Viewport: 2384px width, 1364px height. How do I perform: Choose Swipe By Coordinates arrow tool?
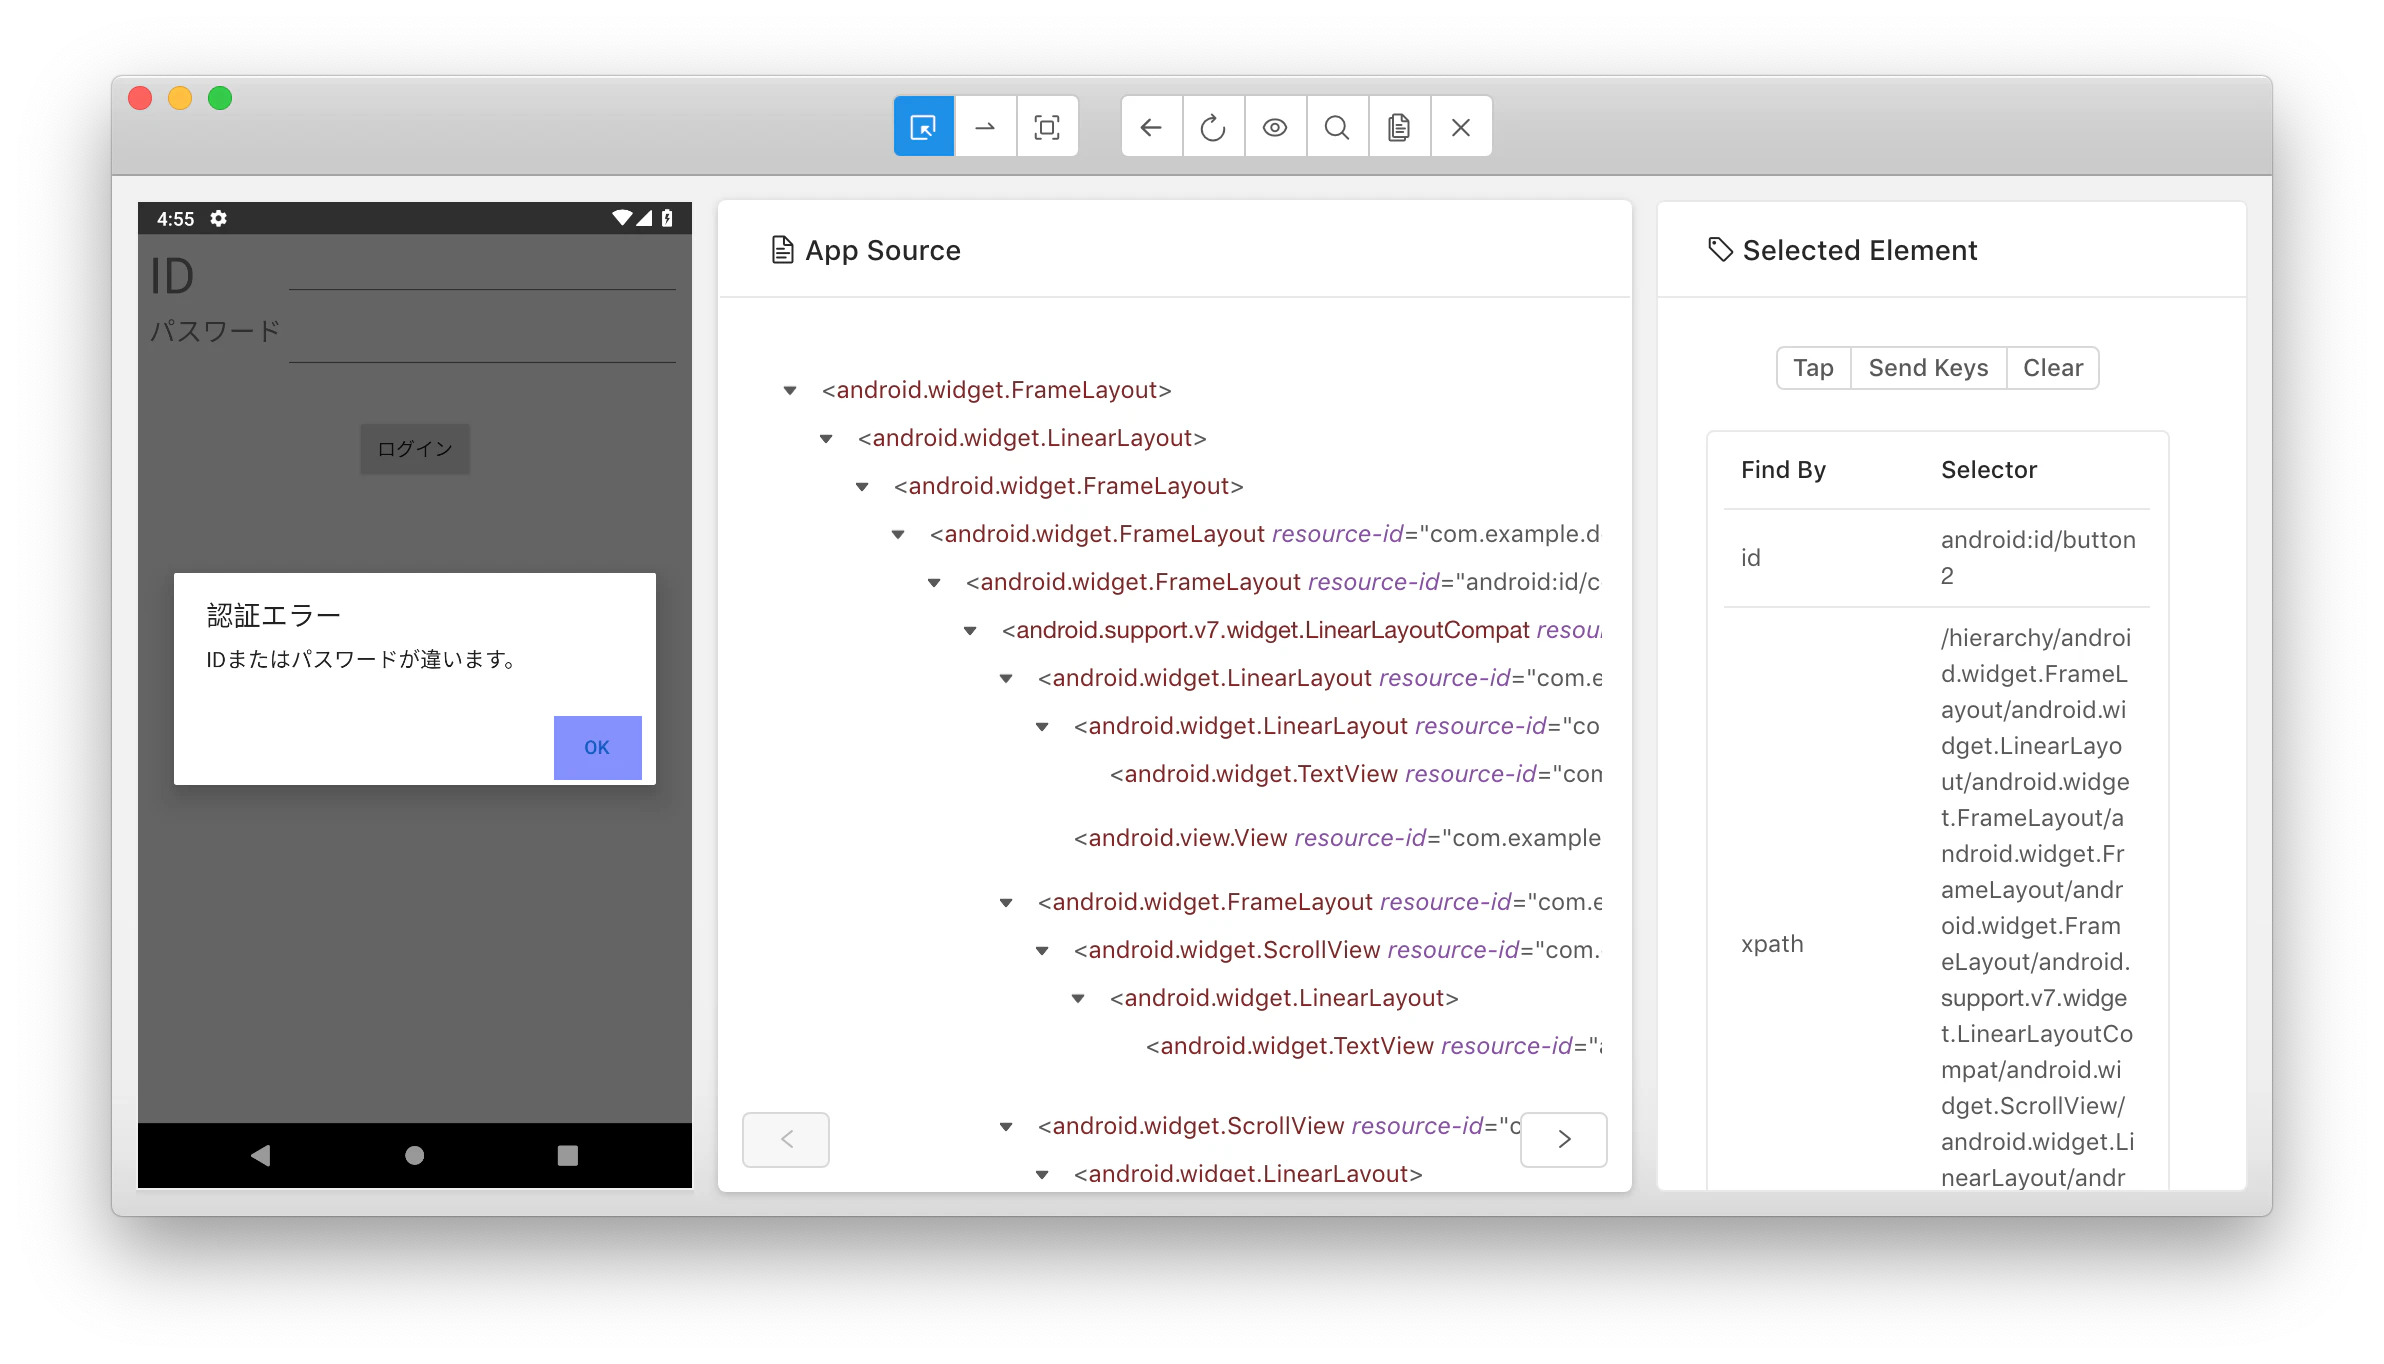coord(985,127)
